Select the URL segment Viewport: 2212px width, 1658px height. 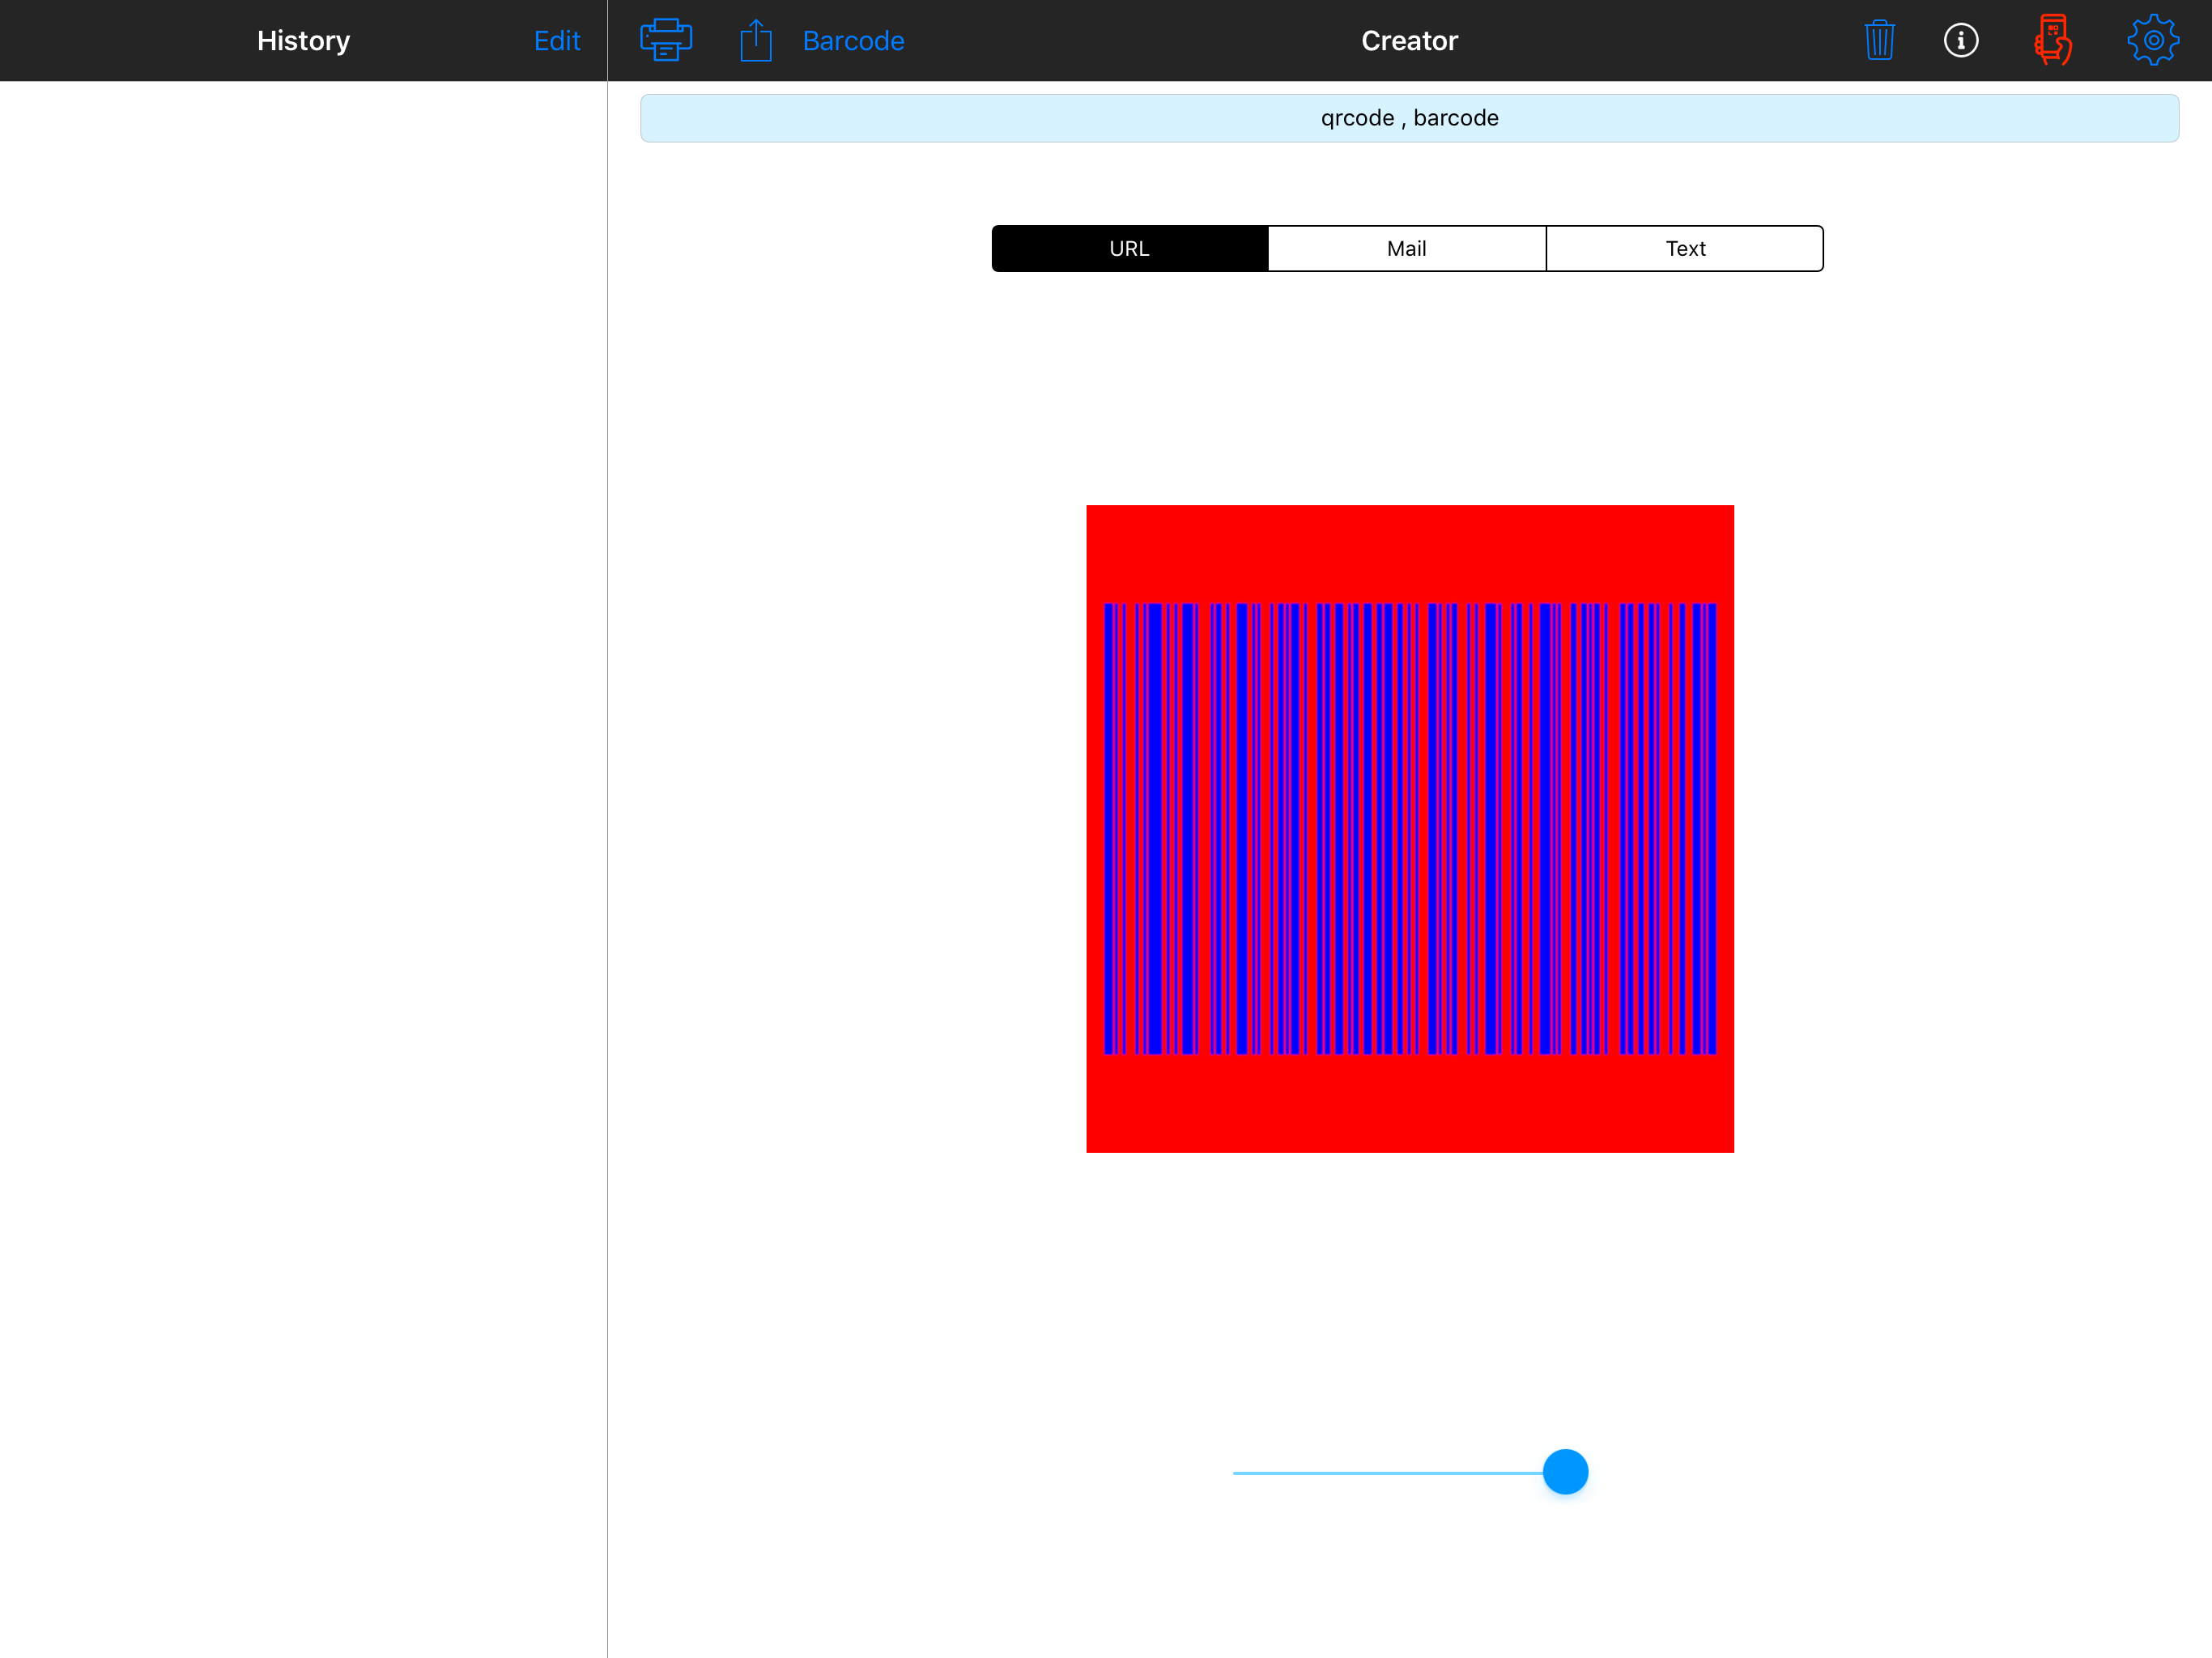[1129, 248]
